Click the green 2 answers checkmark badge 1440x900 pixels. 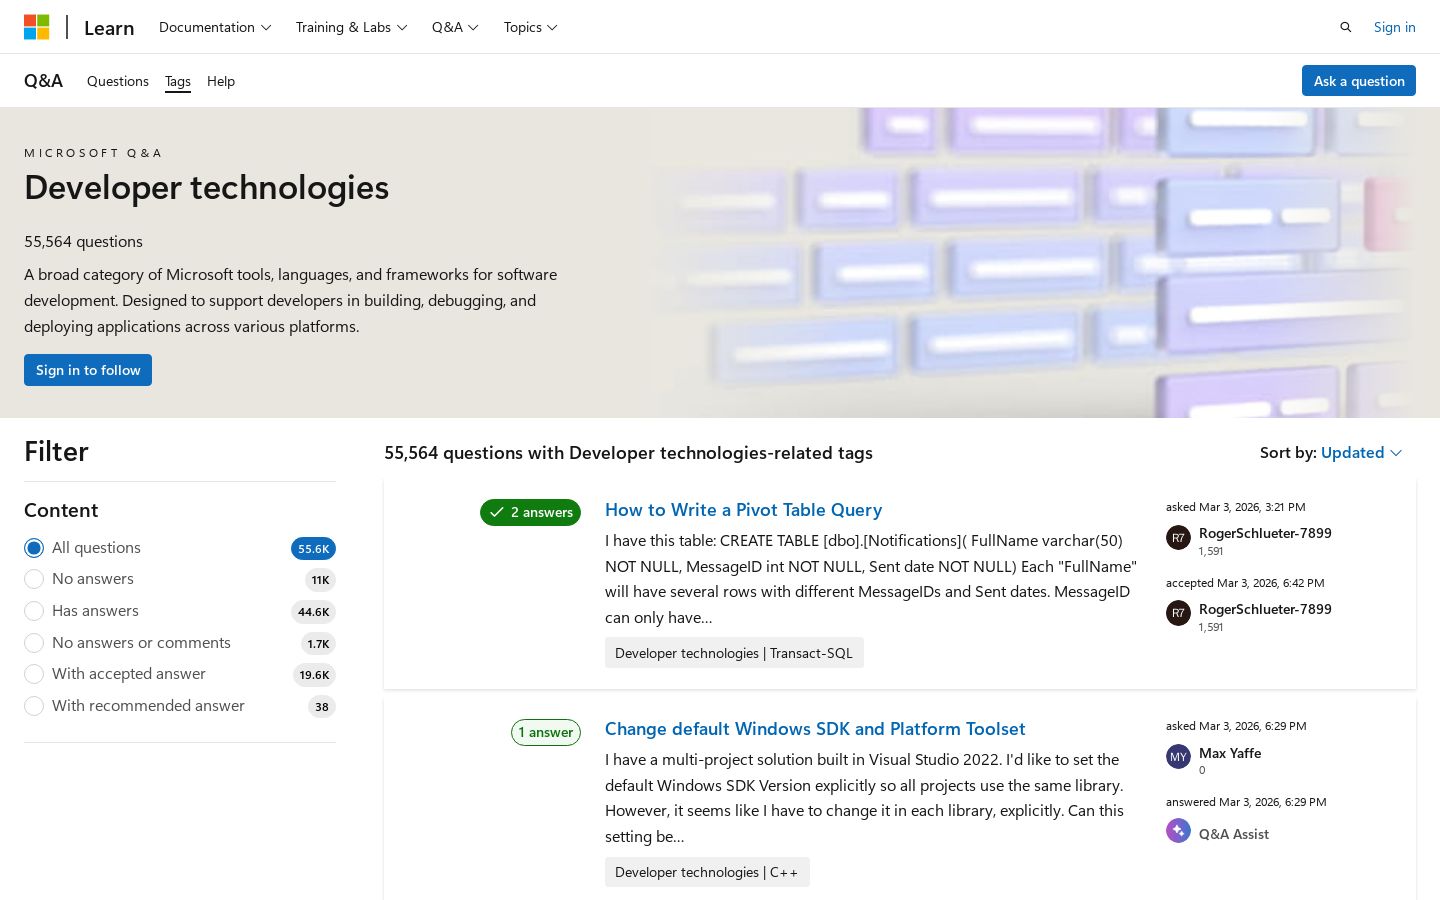coord(530,512)
